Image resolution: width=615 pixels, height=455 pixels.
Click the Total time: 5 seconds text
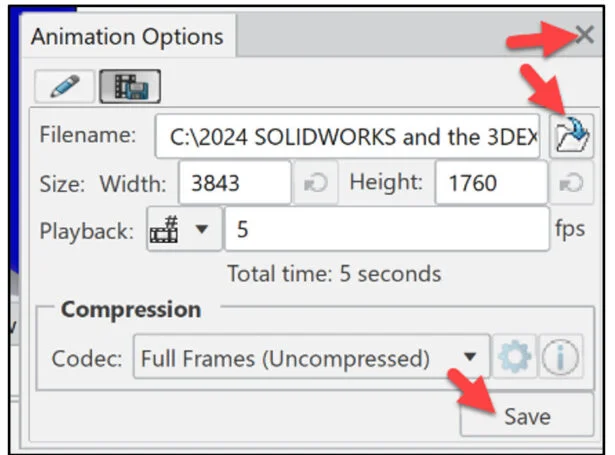333,273
